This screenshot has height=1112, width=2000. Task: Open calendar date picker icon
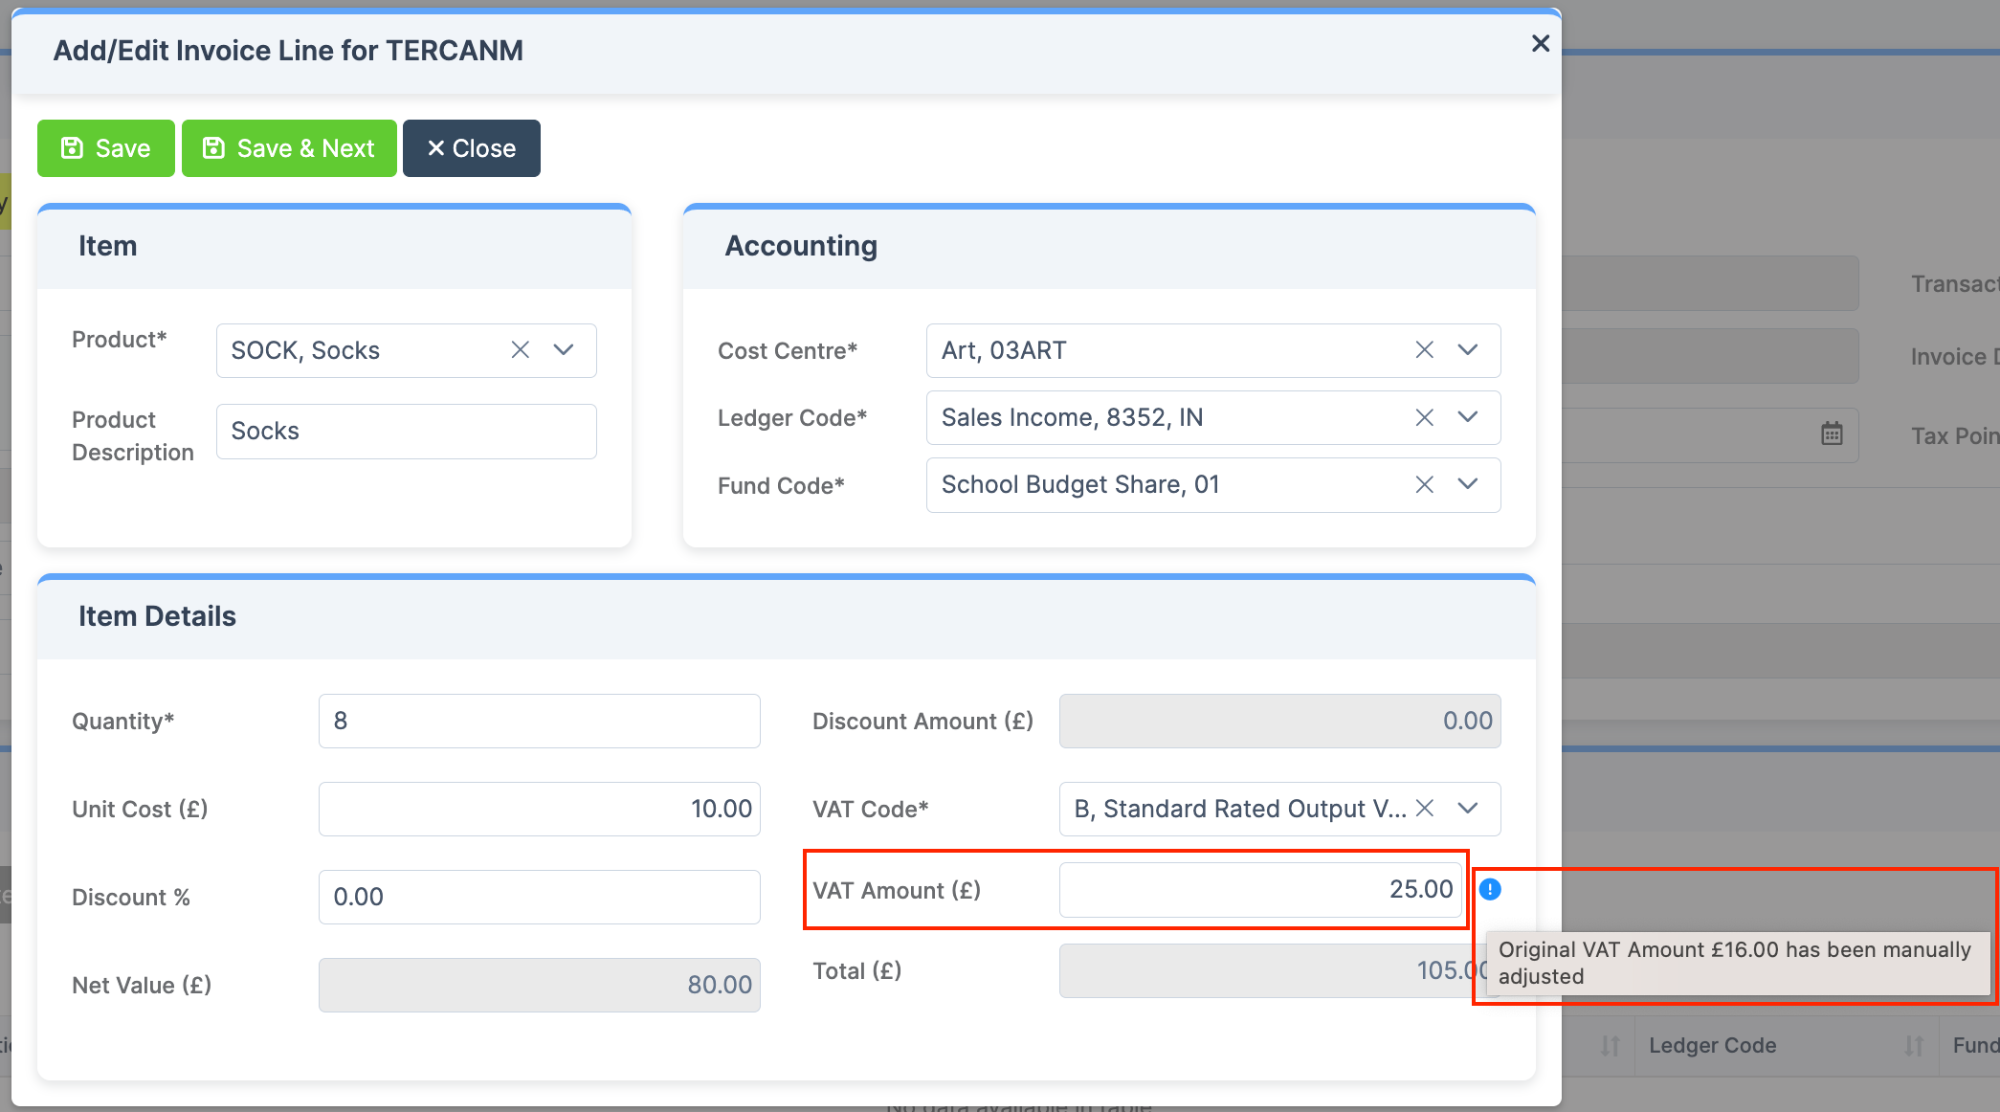click(x=1831, y=434)
